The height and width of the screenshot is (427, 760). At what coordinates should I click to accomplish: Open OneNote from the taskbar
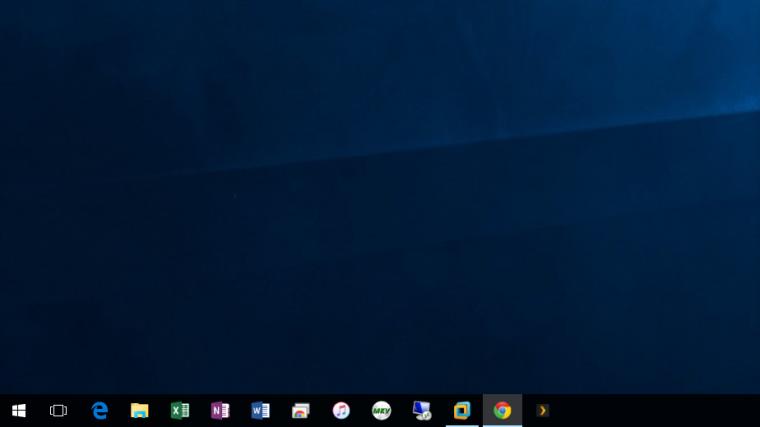[220, 411]
